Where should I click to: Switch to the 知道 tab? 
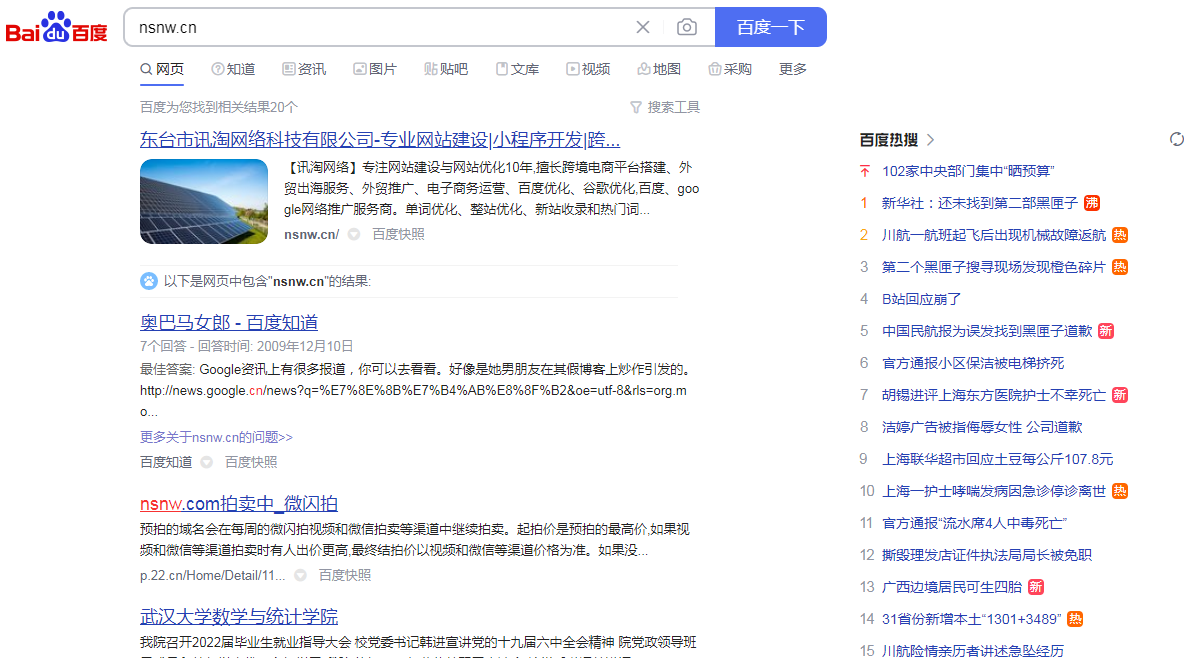click(x=233, y=69)
